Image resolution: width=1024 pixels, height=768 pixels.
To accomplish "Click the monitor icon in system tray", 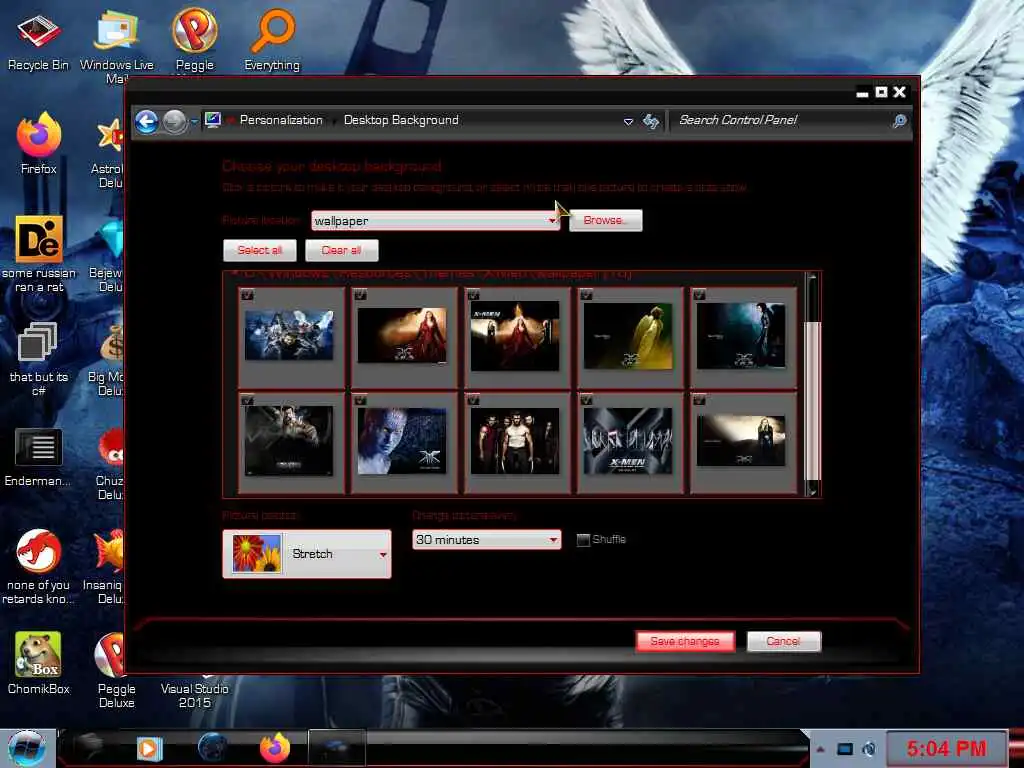I will pyautogui.click(x=844, y=749).
